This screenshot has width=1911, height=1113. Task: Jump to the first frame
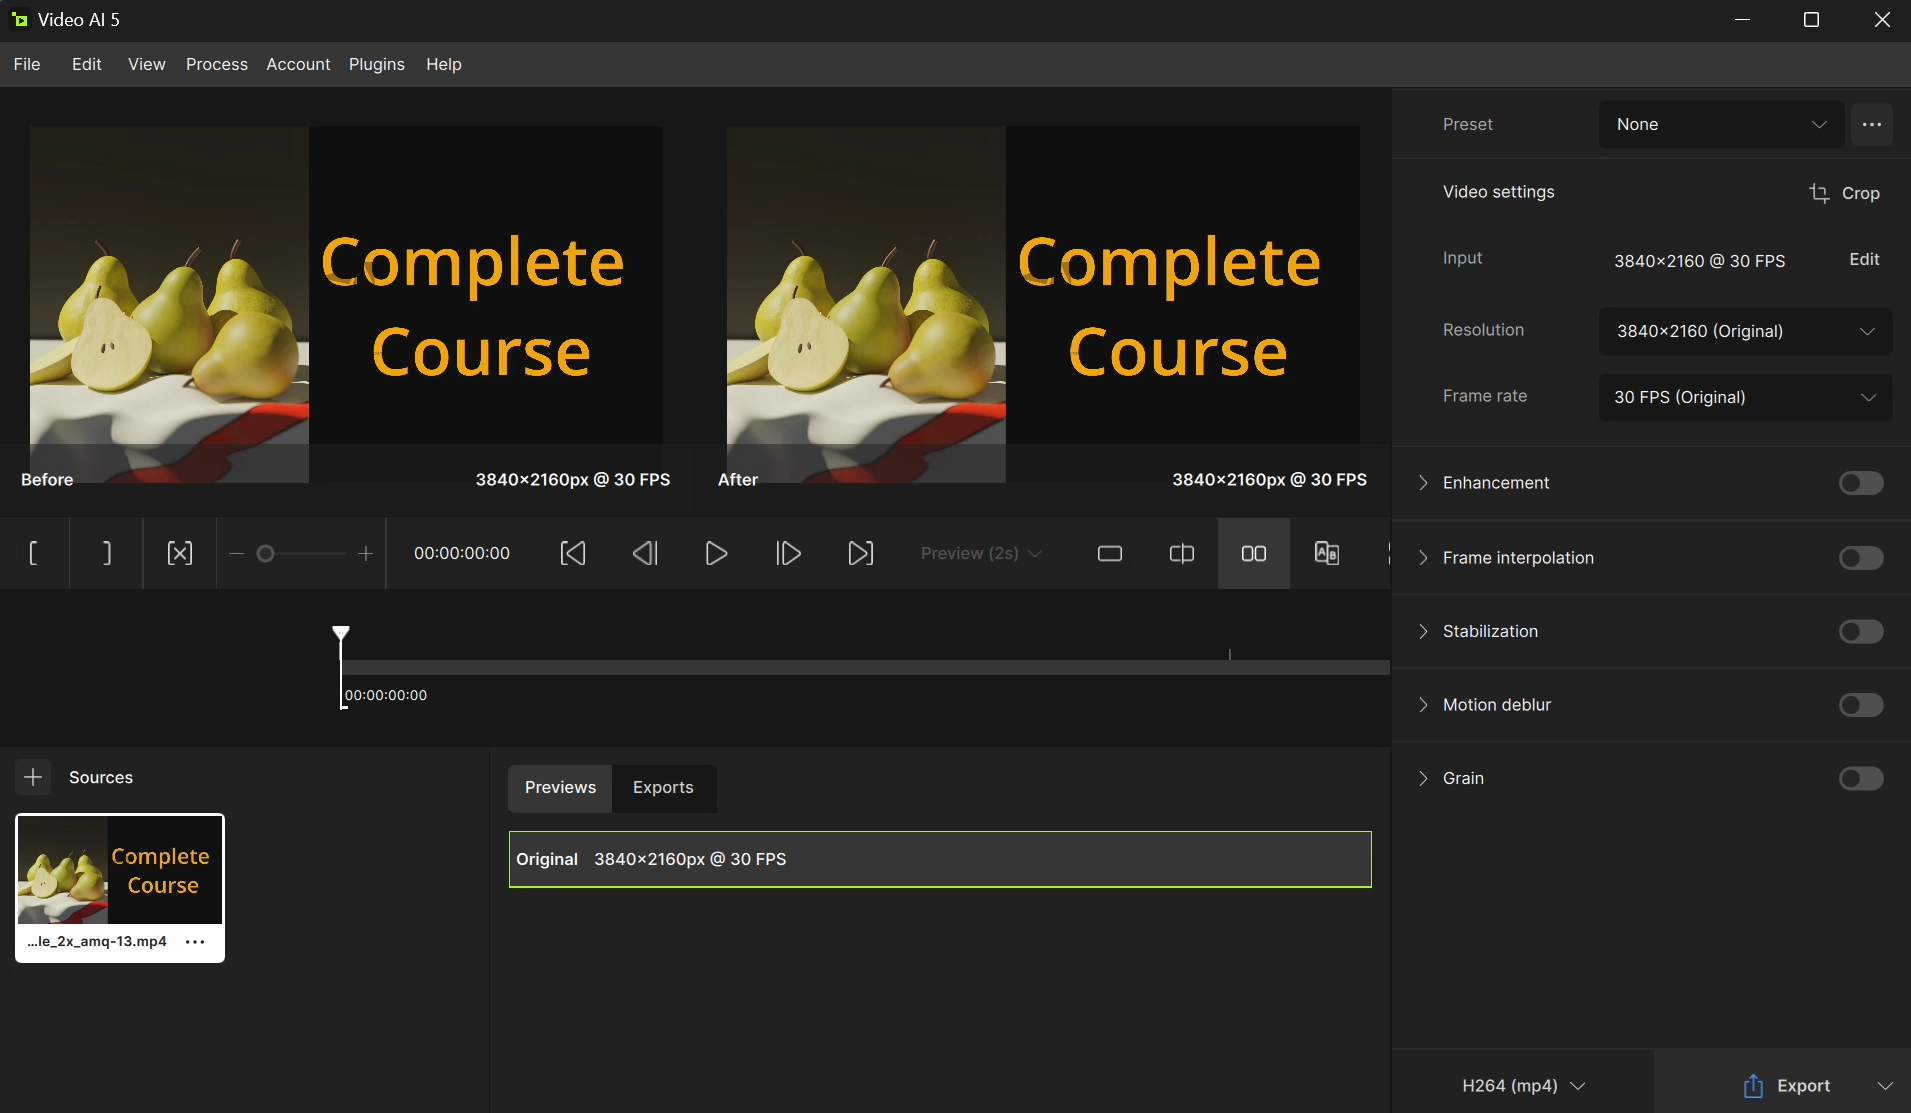[x=573, y=553]
